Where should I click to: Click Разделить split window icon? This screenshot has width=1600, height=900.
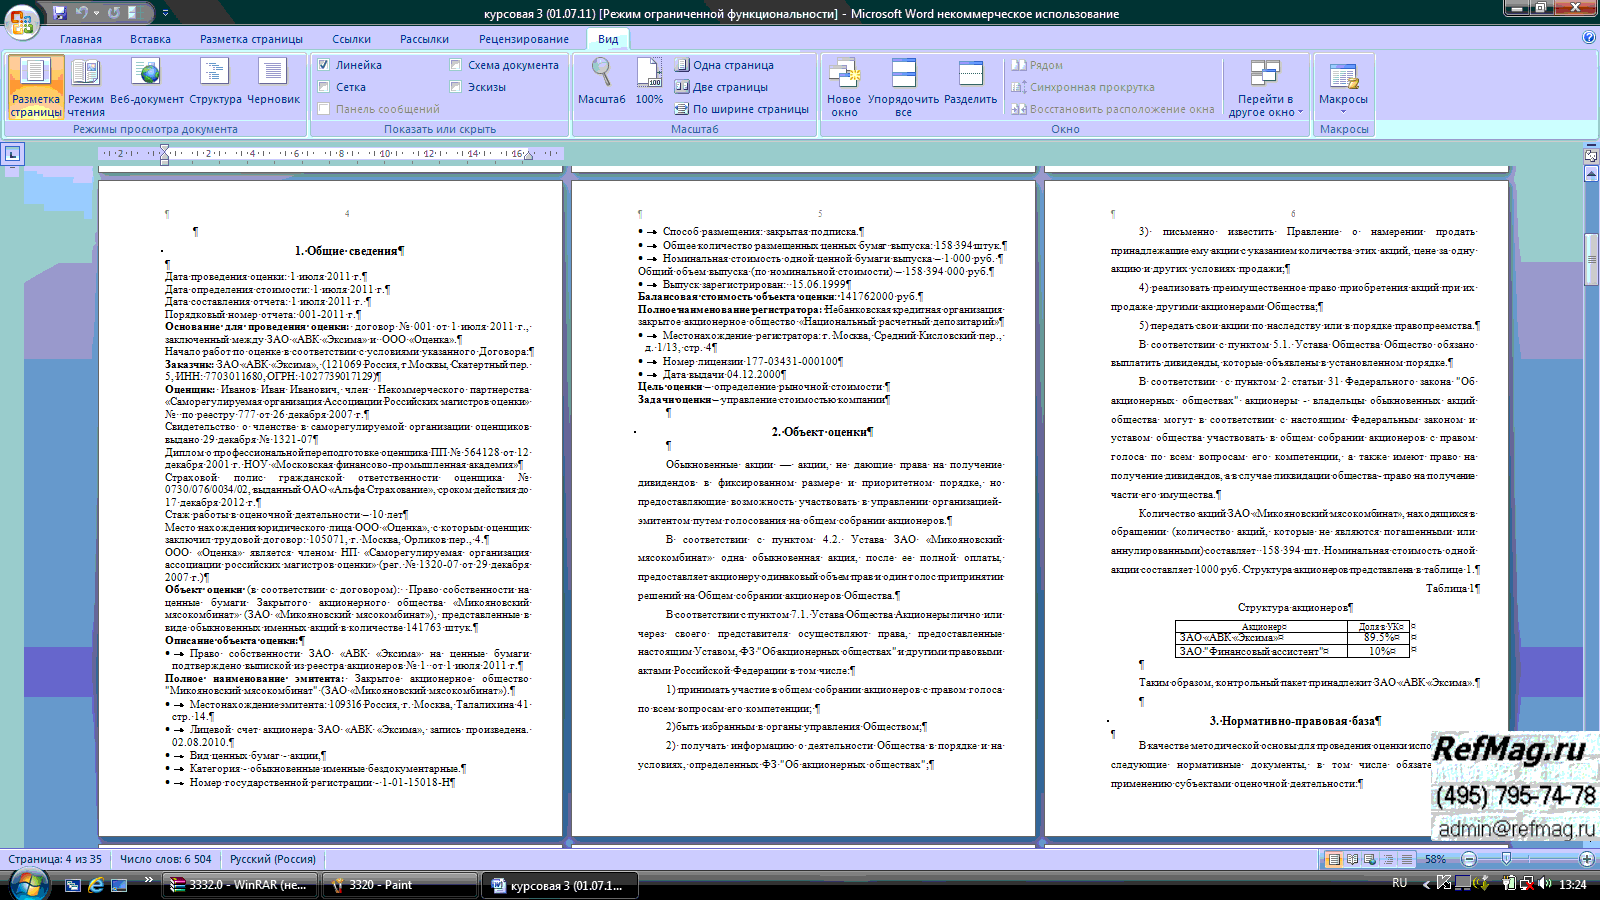pyautogui.click(x=970, y=87)
